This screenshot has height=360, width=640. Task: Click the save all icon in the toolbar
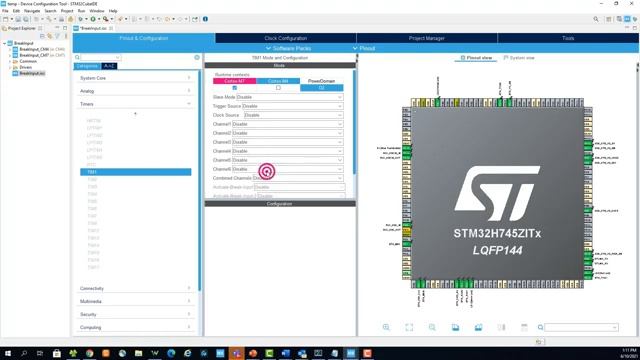coord(26,19)
